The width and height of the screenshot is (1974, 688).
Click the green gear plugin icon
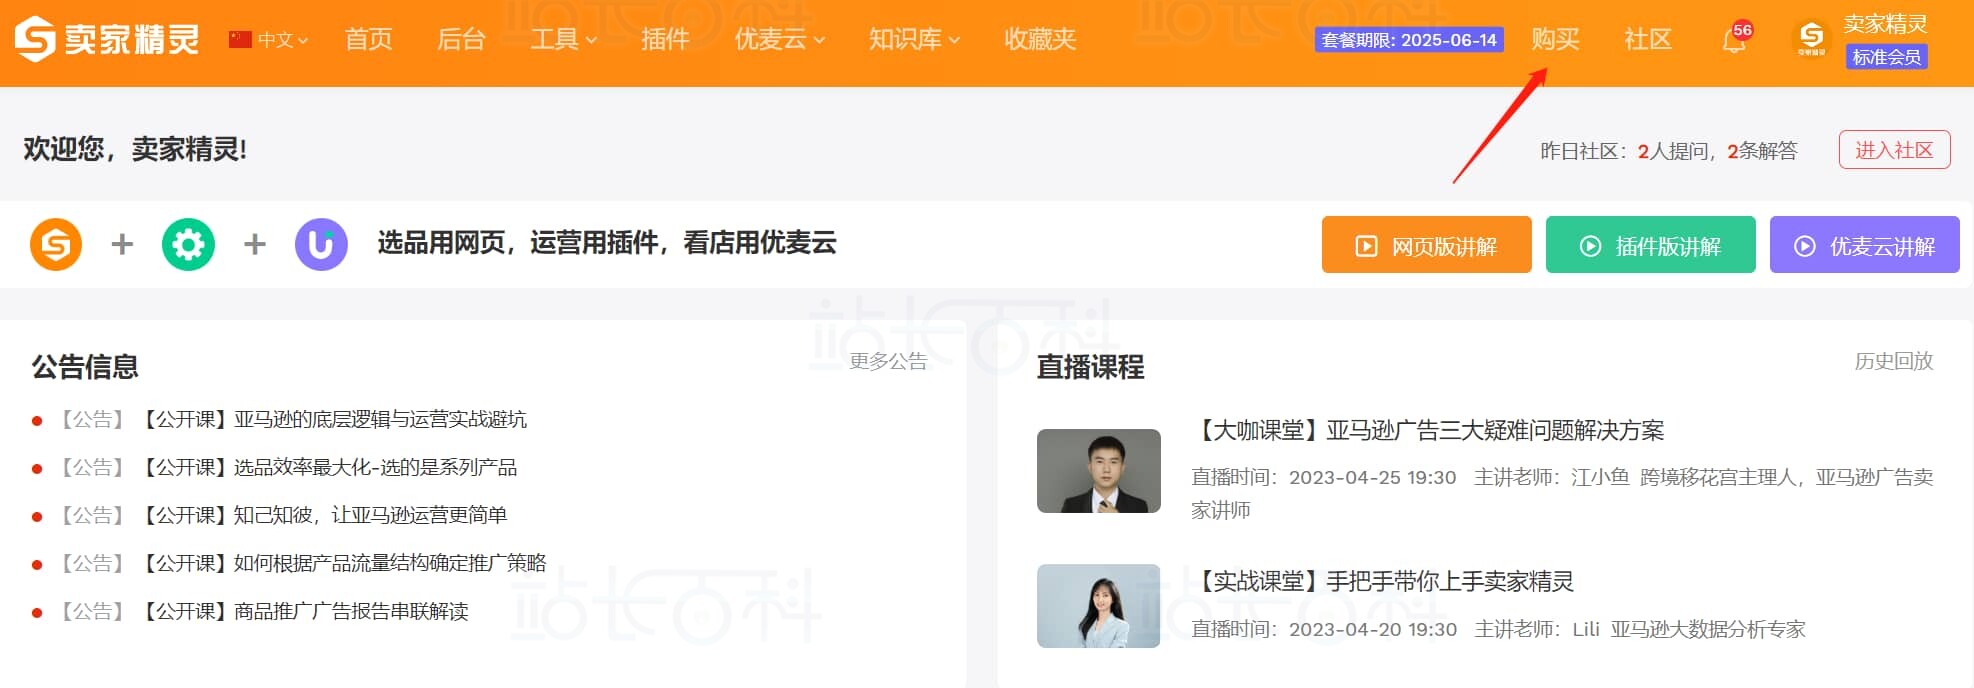188,244
